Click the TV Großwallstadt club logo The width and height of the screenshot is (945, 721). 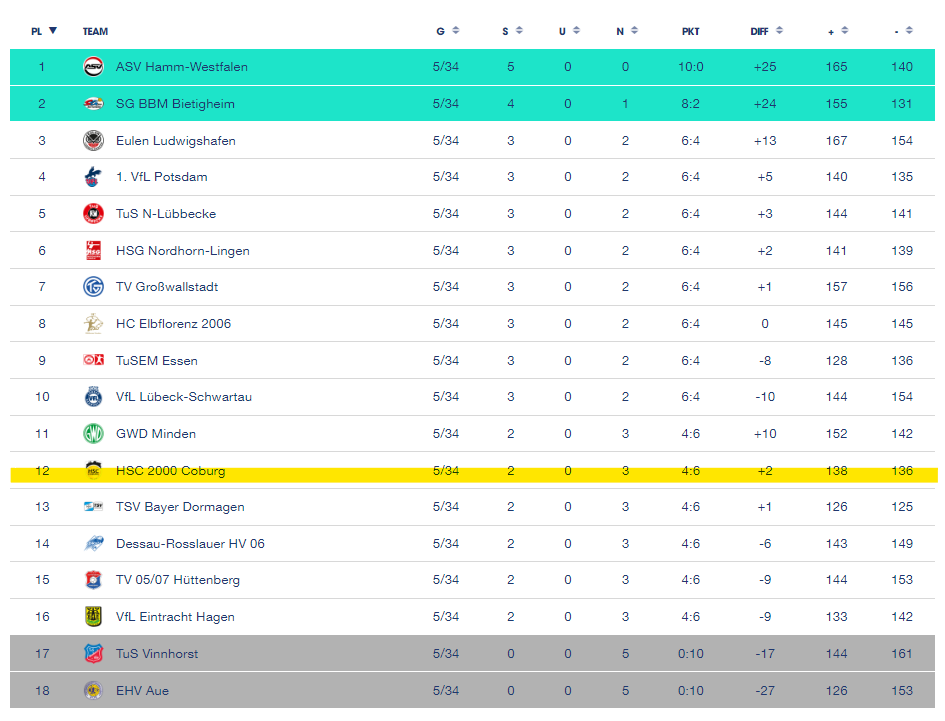pyautogui.click(x=93, y=287)
